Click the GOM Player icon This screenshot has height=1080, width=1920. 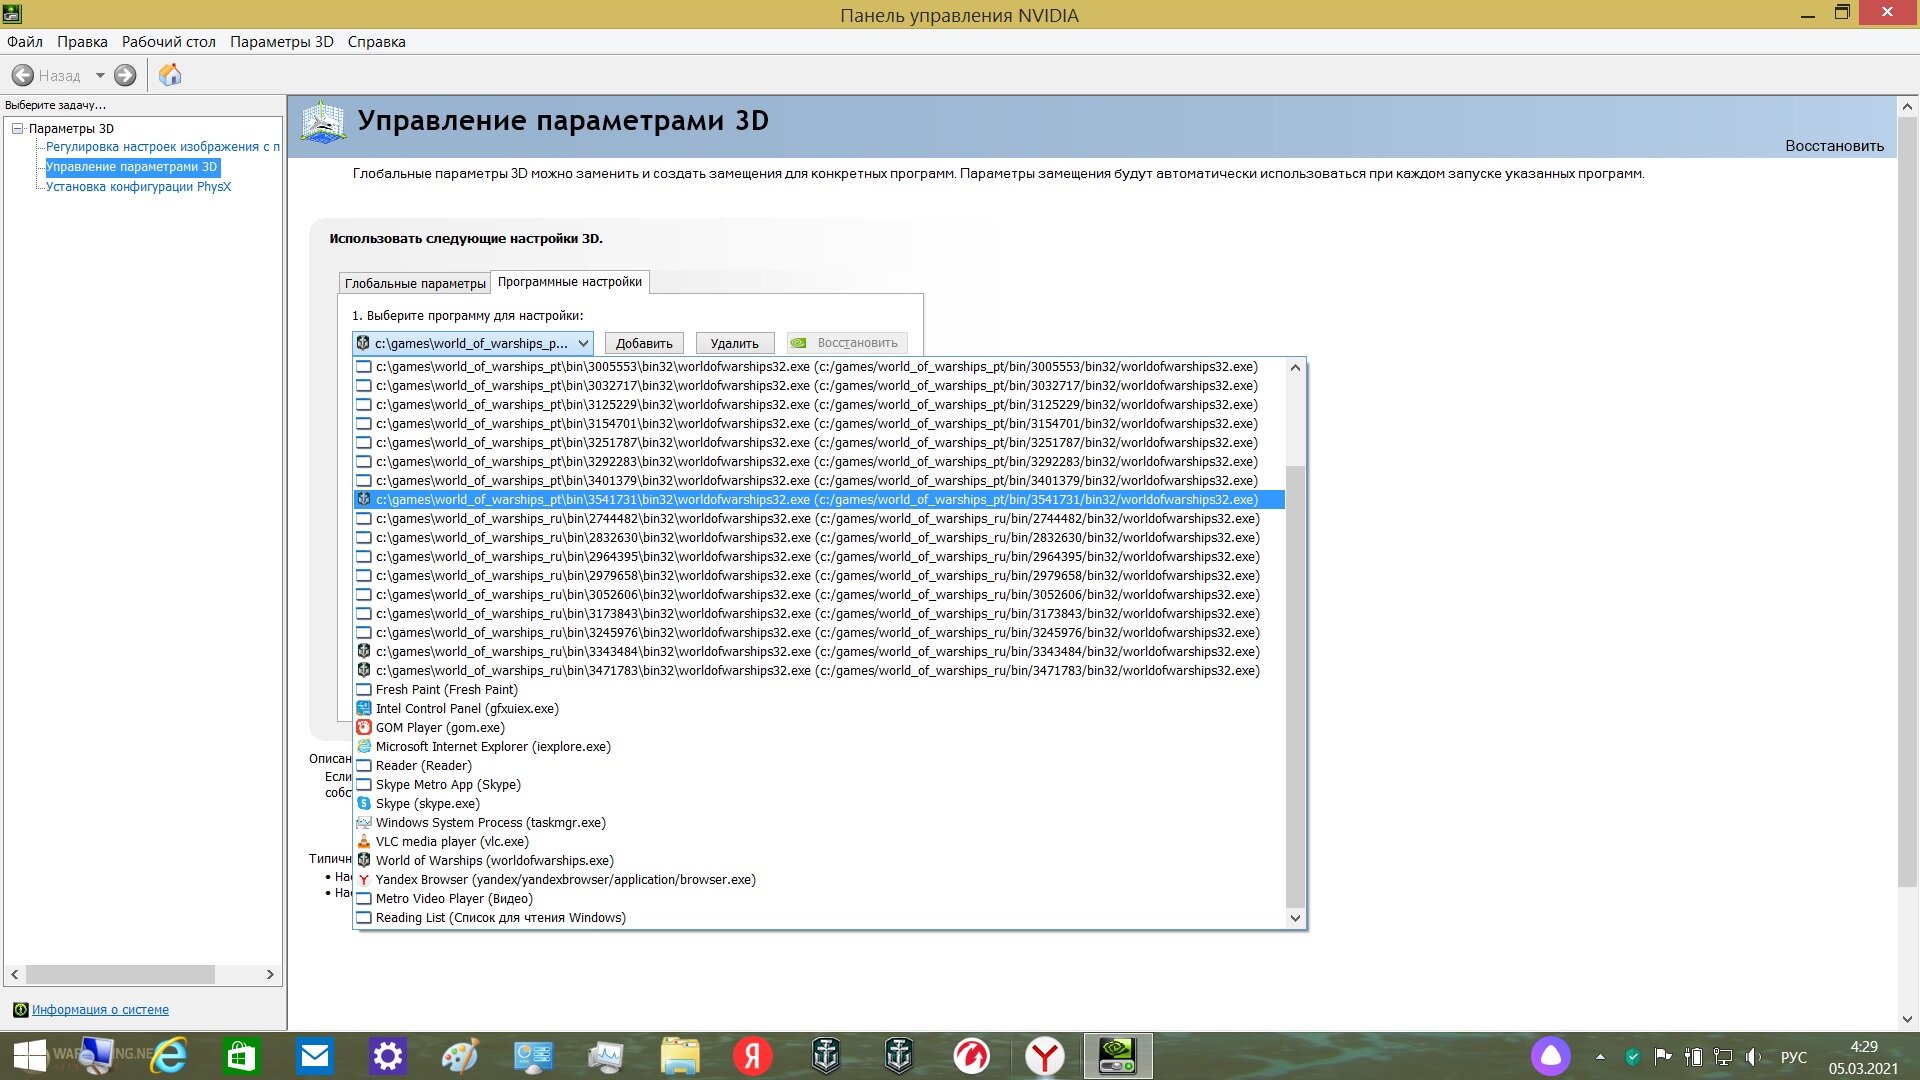(x=364, y=727)
